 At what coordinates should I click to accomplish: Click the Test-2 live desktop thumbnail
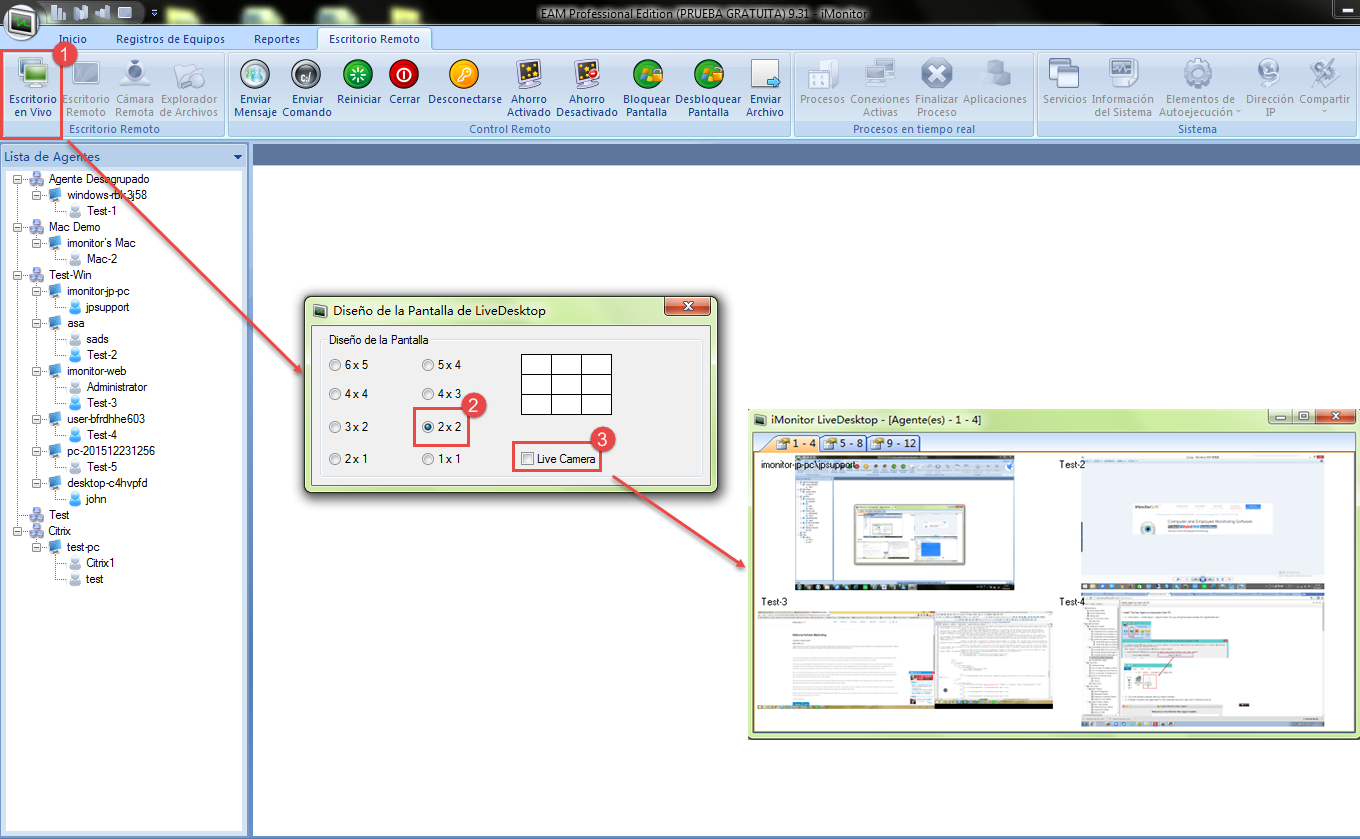point(1200,522)
